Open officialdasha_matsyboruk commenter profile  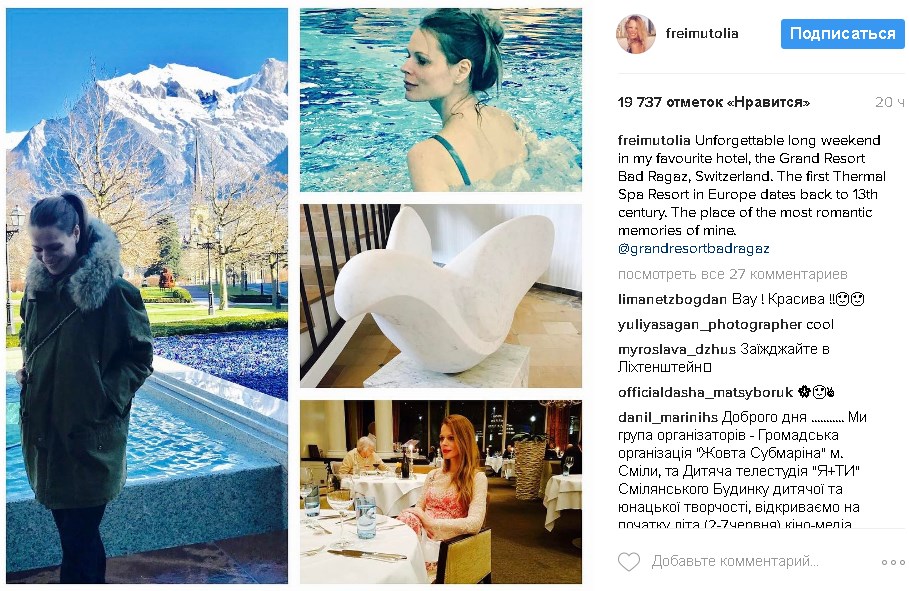(705, 393)
